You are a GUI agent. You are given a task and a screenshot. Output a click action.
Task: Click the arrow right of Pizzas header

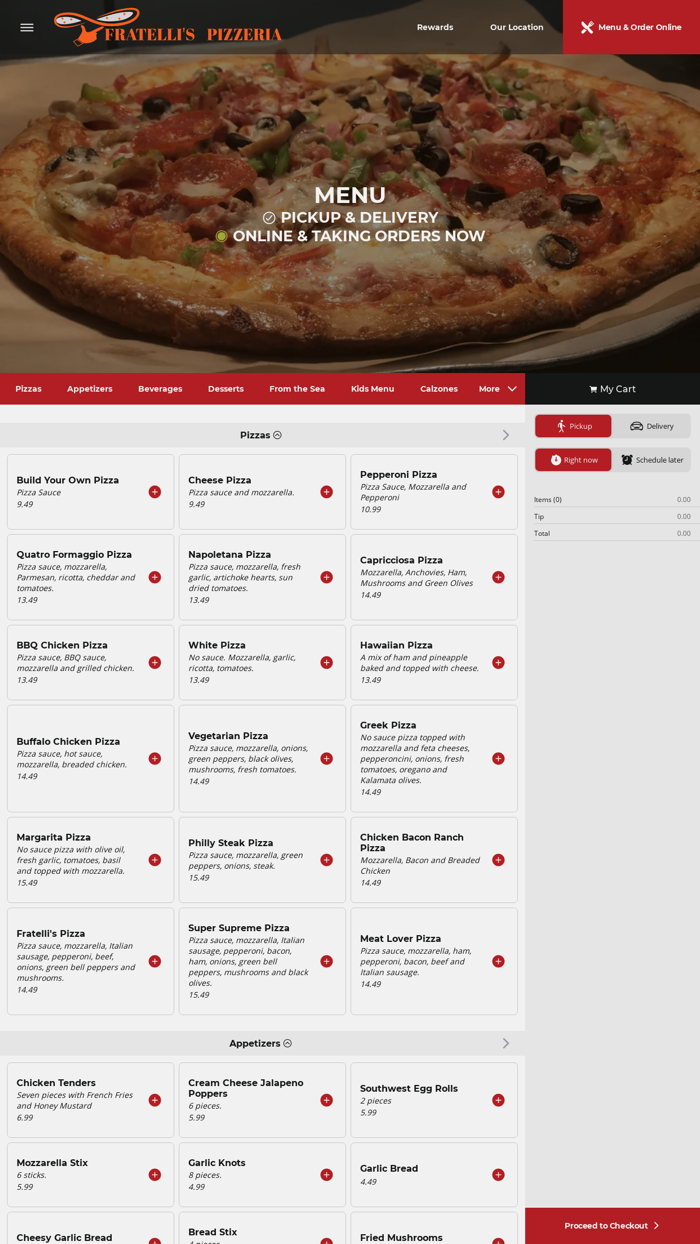coord(506,435)
